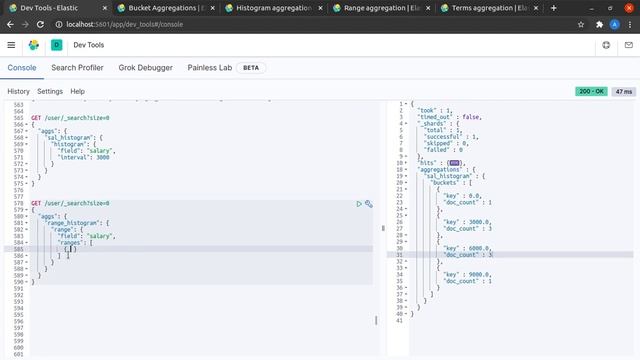Click the "interval": 3000 line
Image resolution: width=640 pixels, height=360 pixels.
click(x=83, y=157)
